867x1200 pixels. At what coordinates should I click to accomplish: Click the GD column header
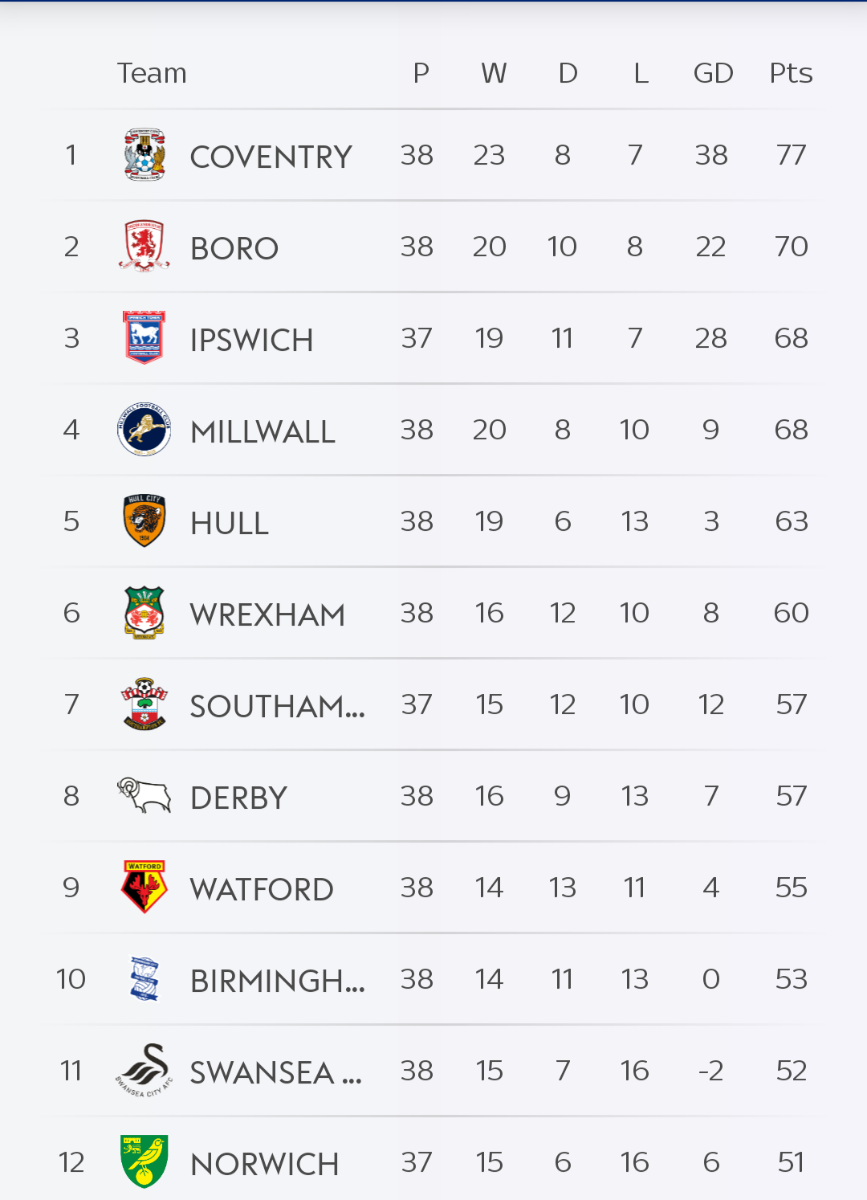pyautogui.click(x=713, y=74)
